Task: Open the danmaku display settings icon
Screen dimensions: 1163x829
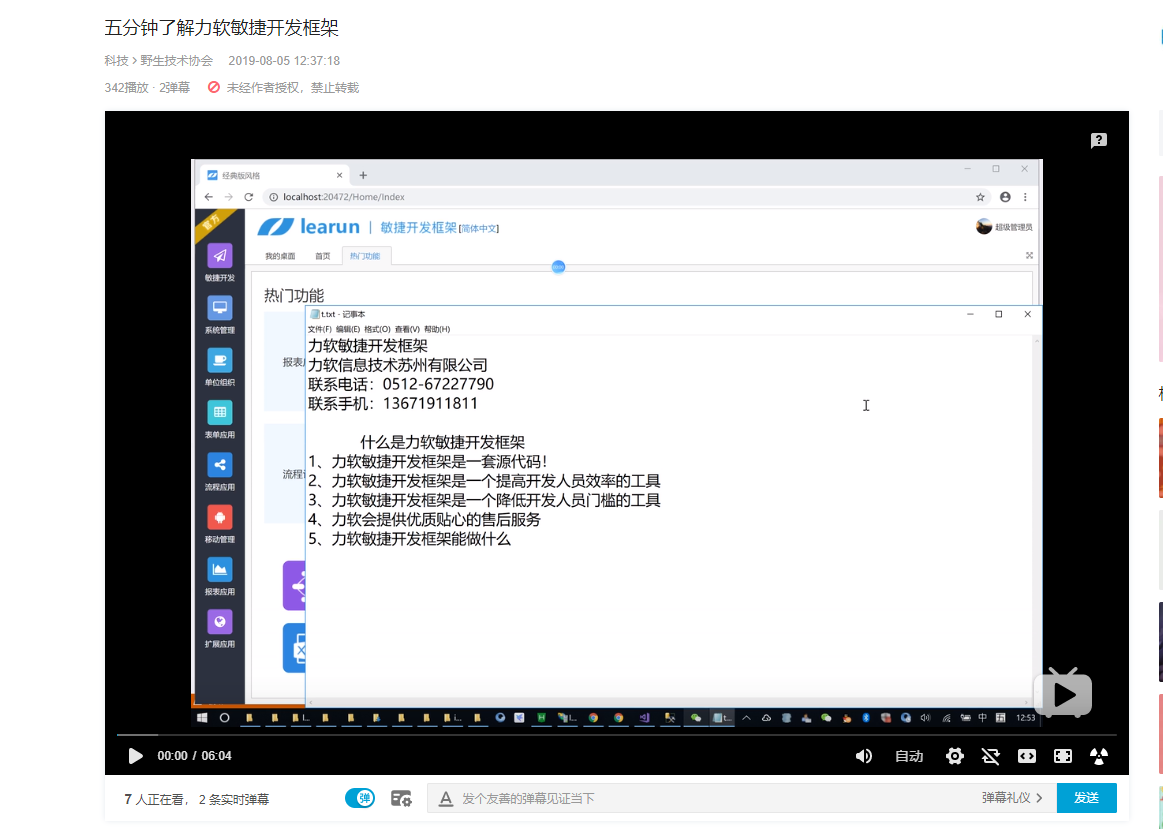Action: click(x=401, y=798)
